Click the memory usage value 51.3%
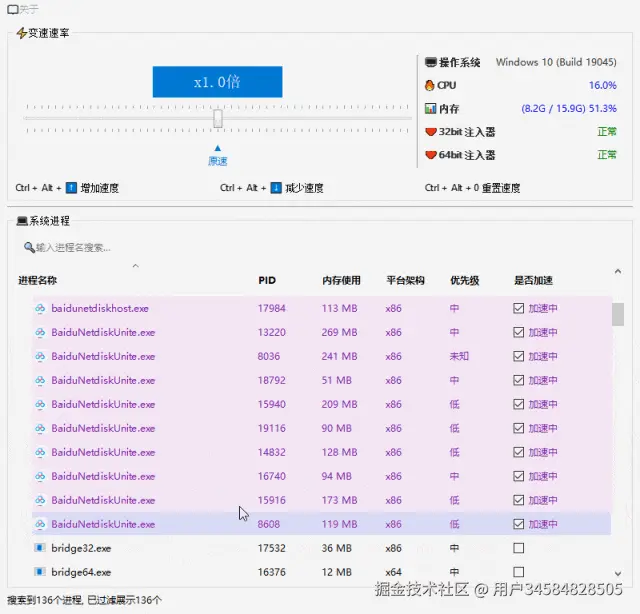 pos(603,109)
